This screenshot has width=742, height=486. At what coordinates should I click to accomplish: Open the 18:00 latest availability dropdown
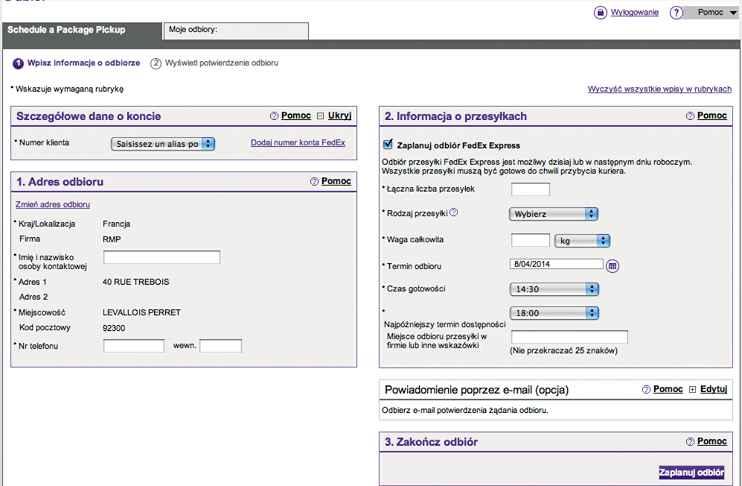point(554,313)
